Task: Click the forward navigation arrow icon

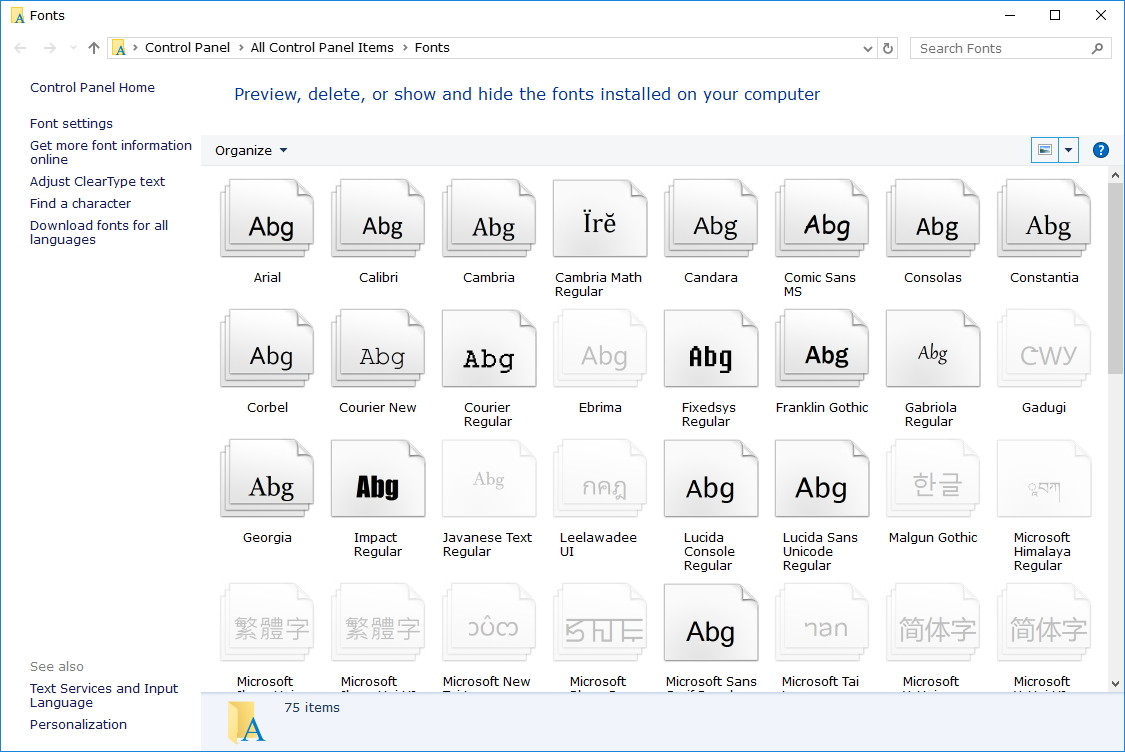Action: click(x=48, y=47)
